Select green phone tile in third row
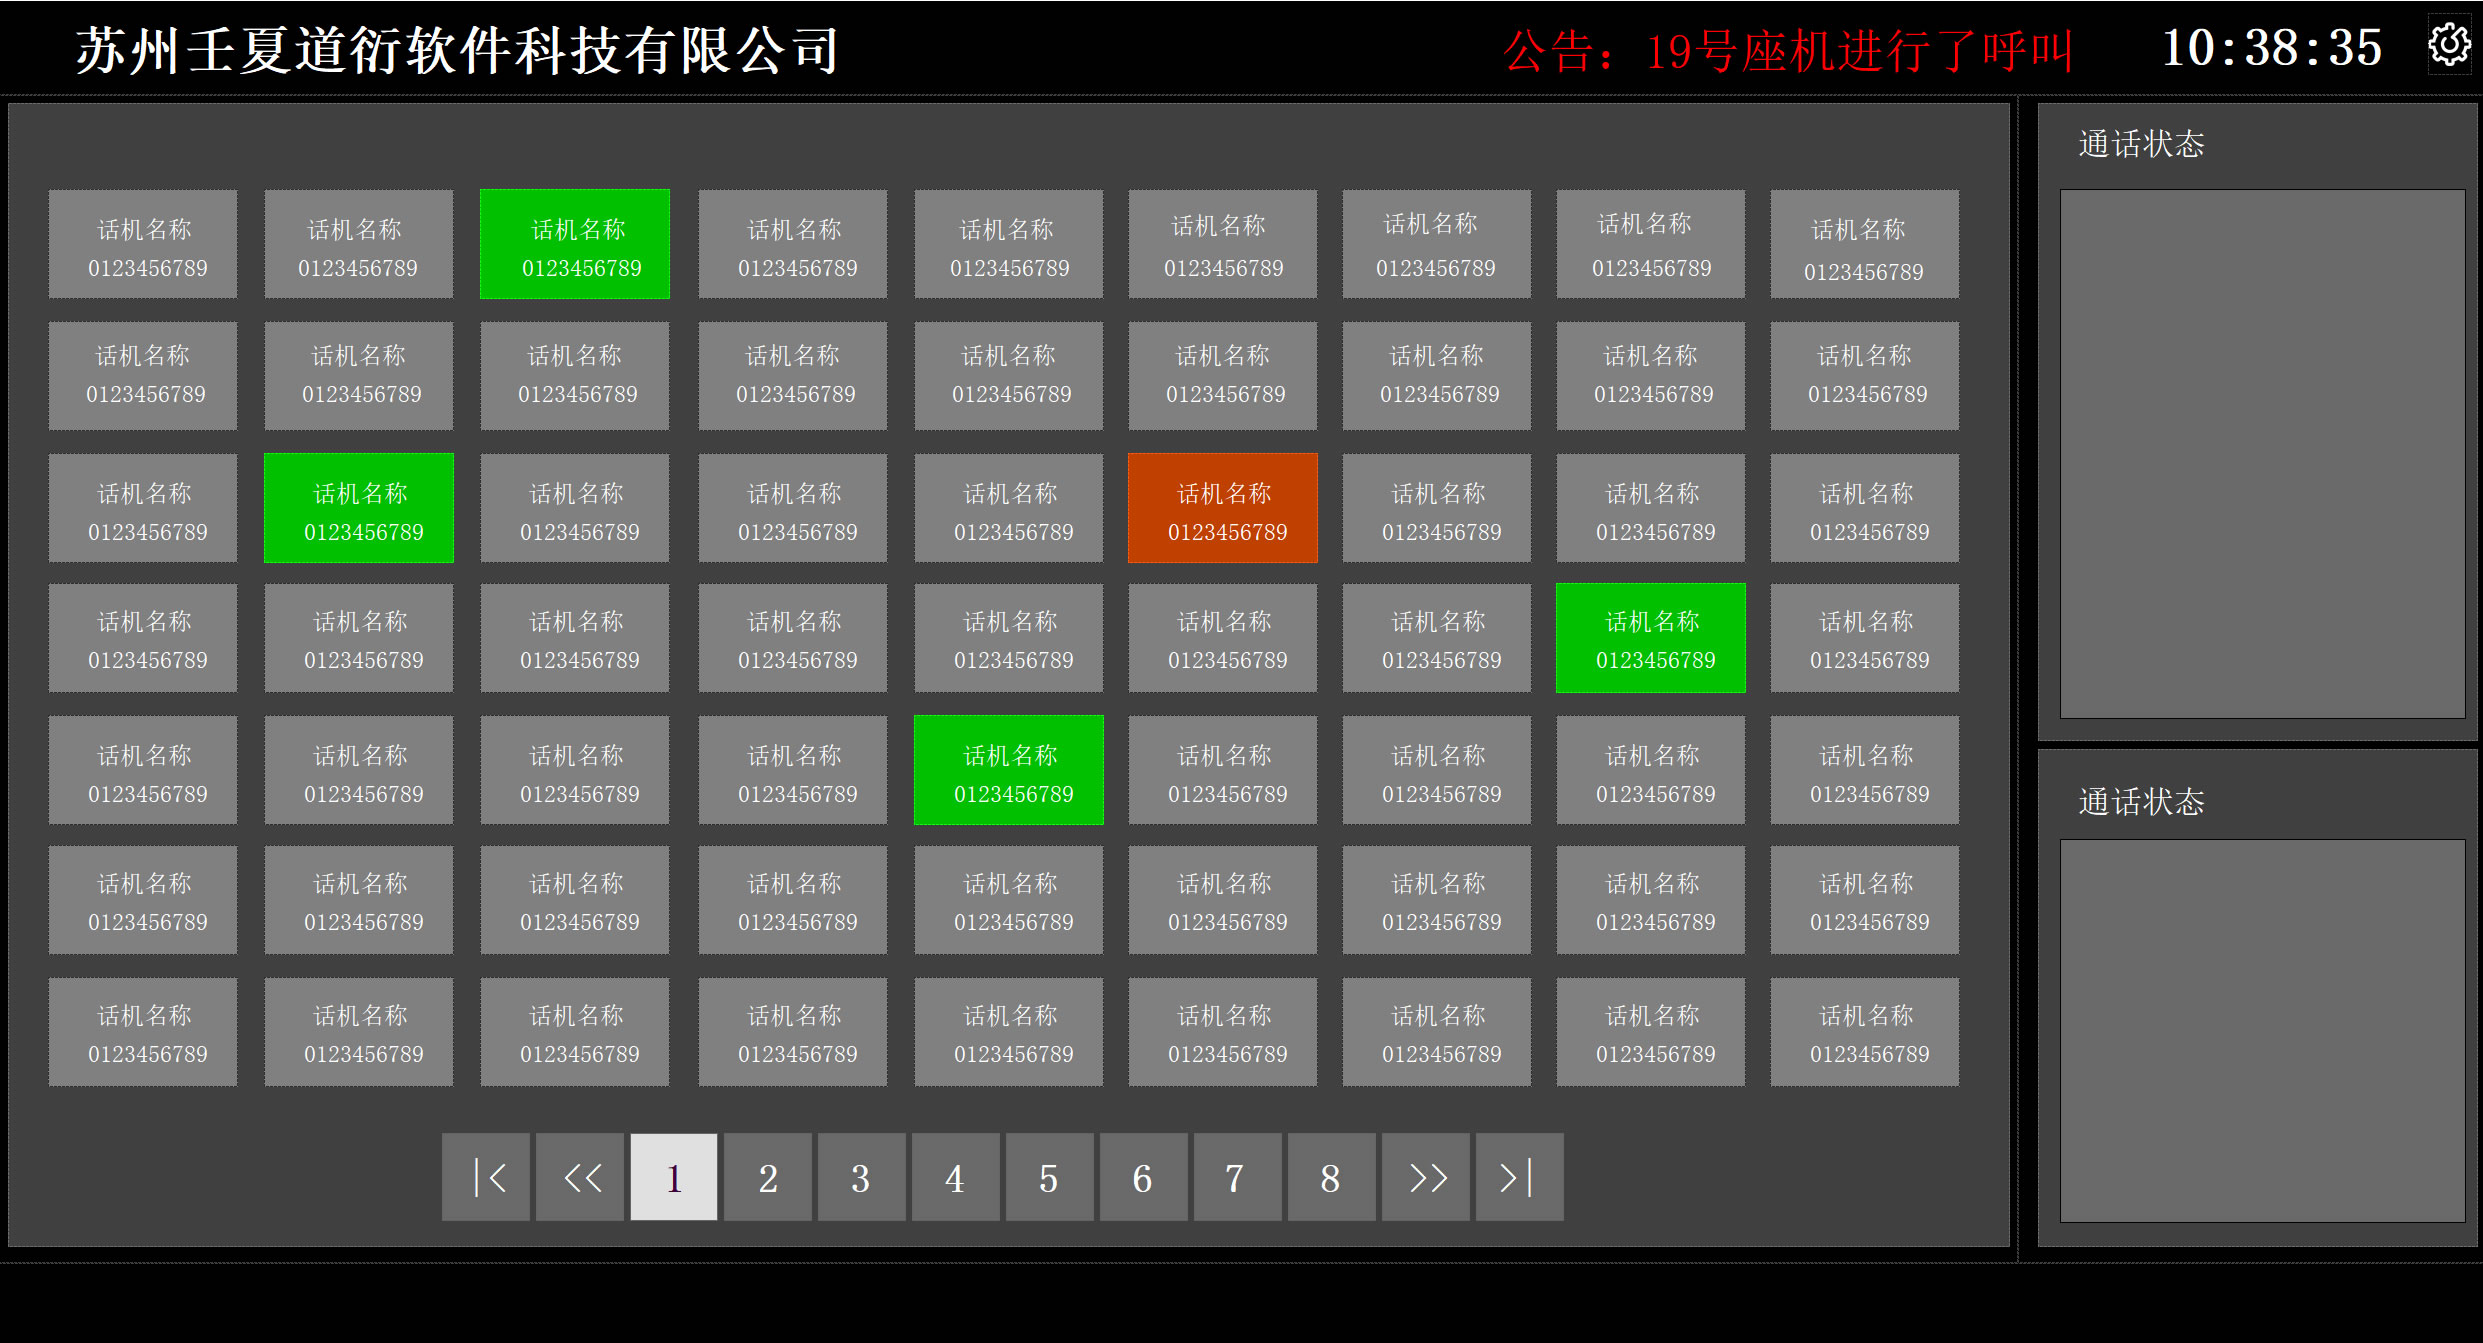The height and width of the screenshot is (1343, 2483). pyautogui.click(x=359, y=509)
